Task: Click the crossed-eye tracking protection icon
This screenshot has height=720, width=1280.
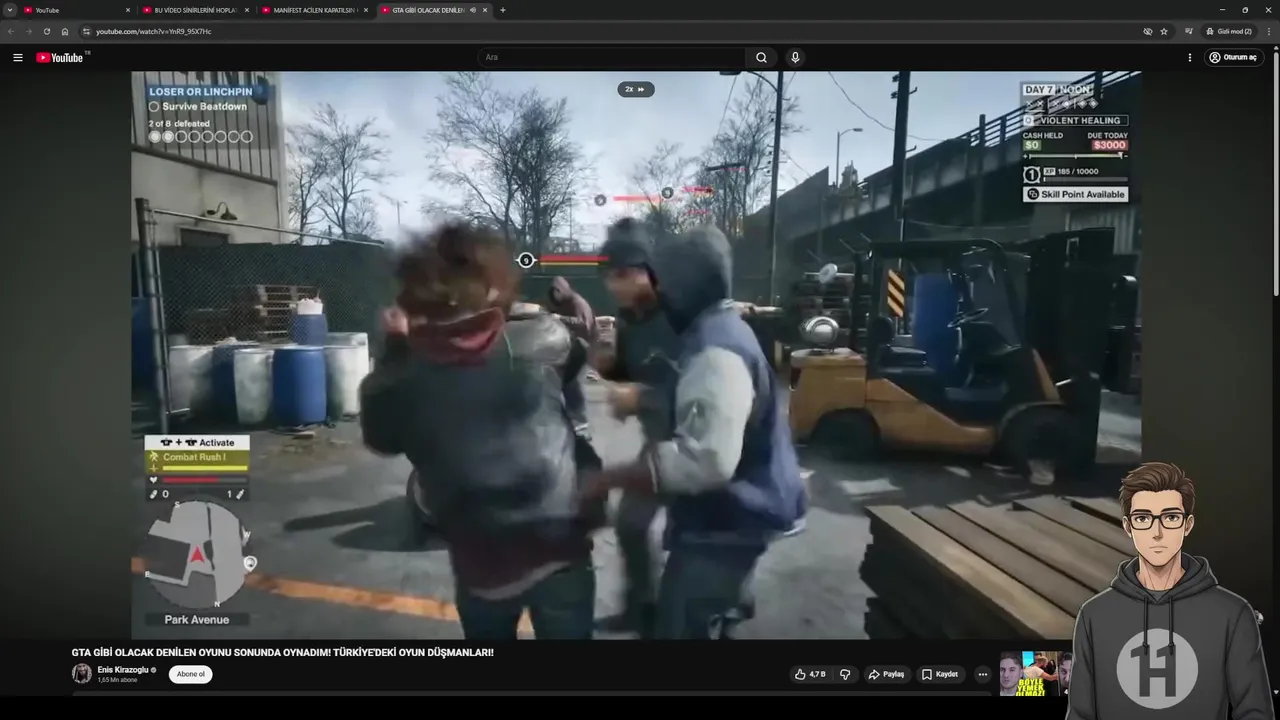Action: 1148,31
